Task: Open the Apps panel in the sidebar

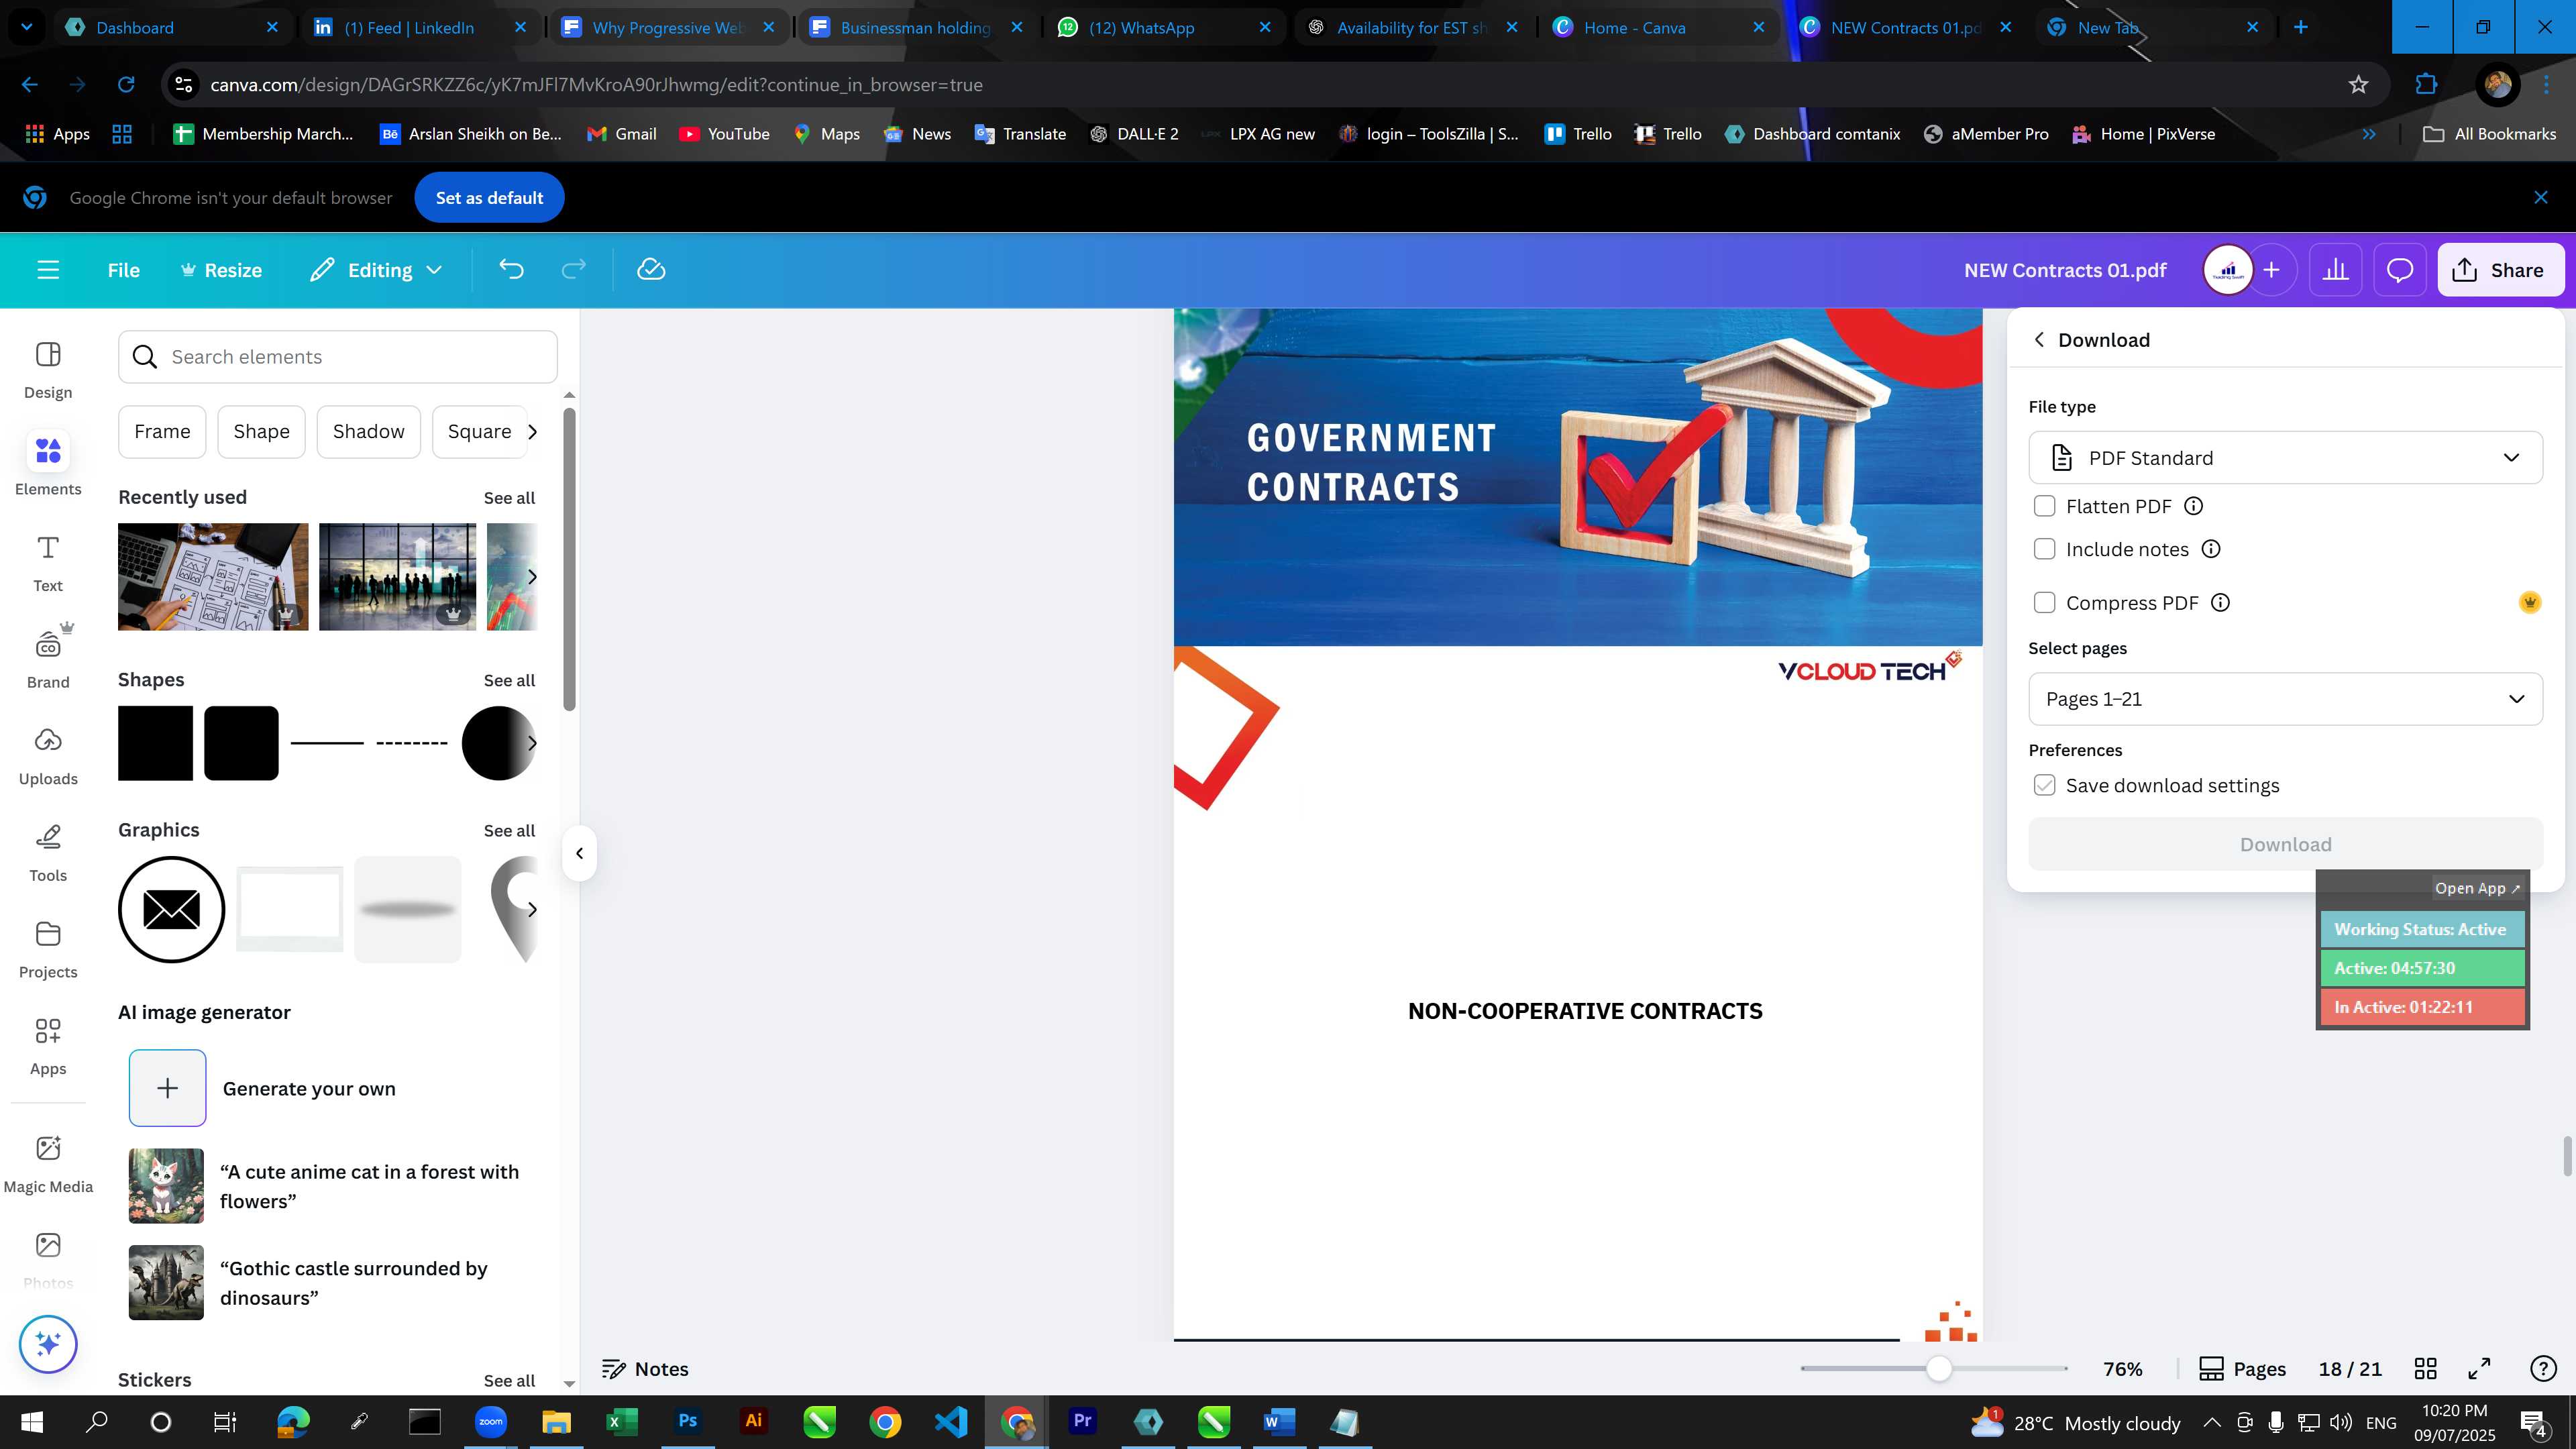Action: click(x=48, y=1047)
